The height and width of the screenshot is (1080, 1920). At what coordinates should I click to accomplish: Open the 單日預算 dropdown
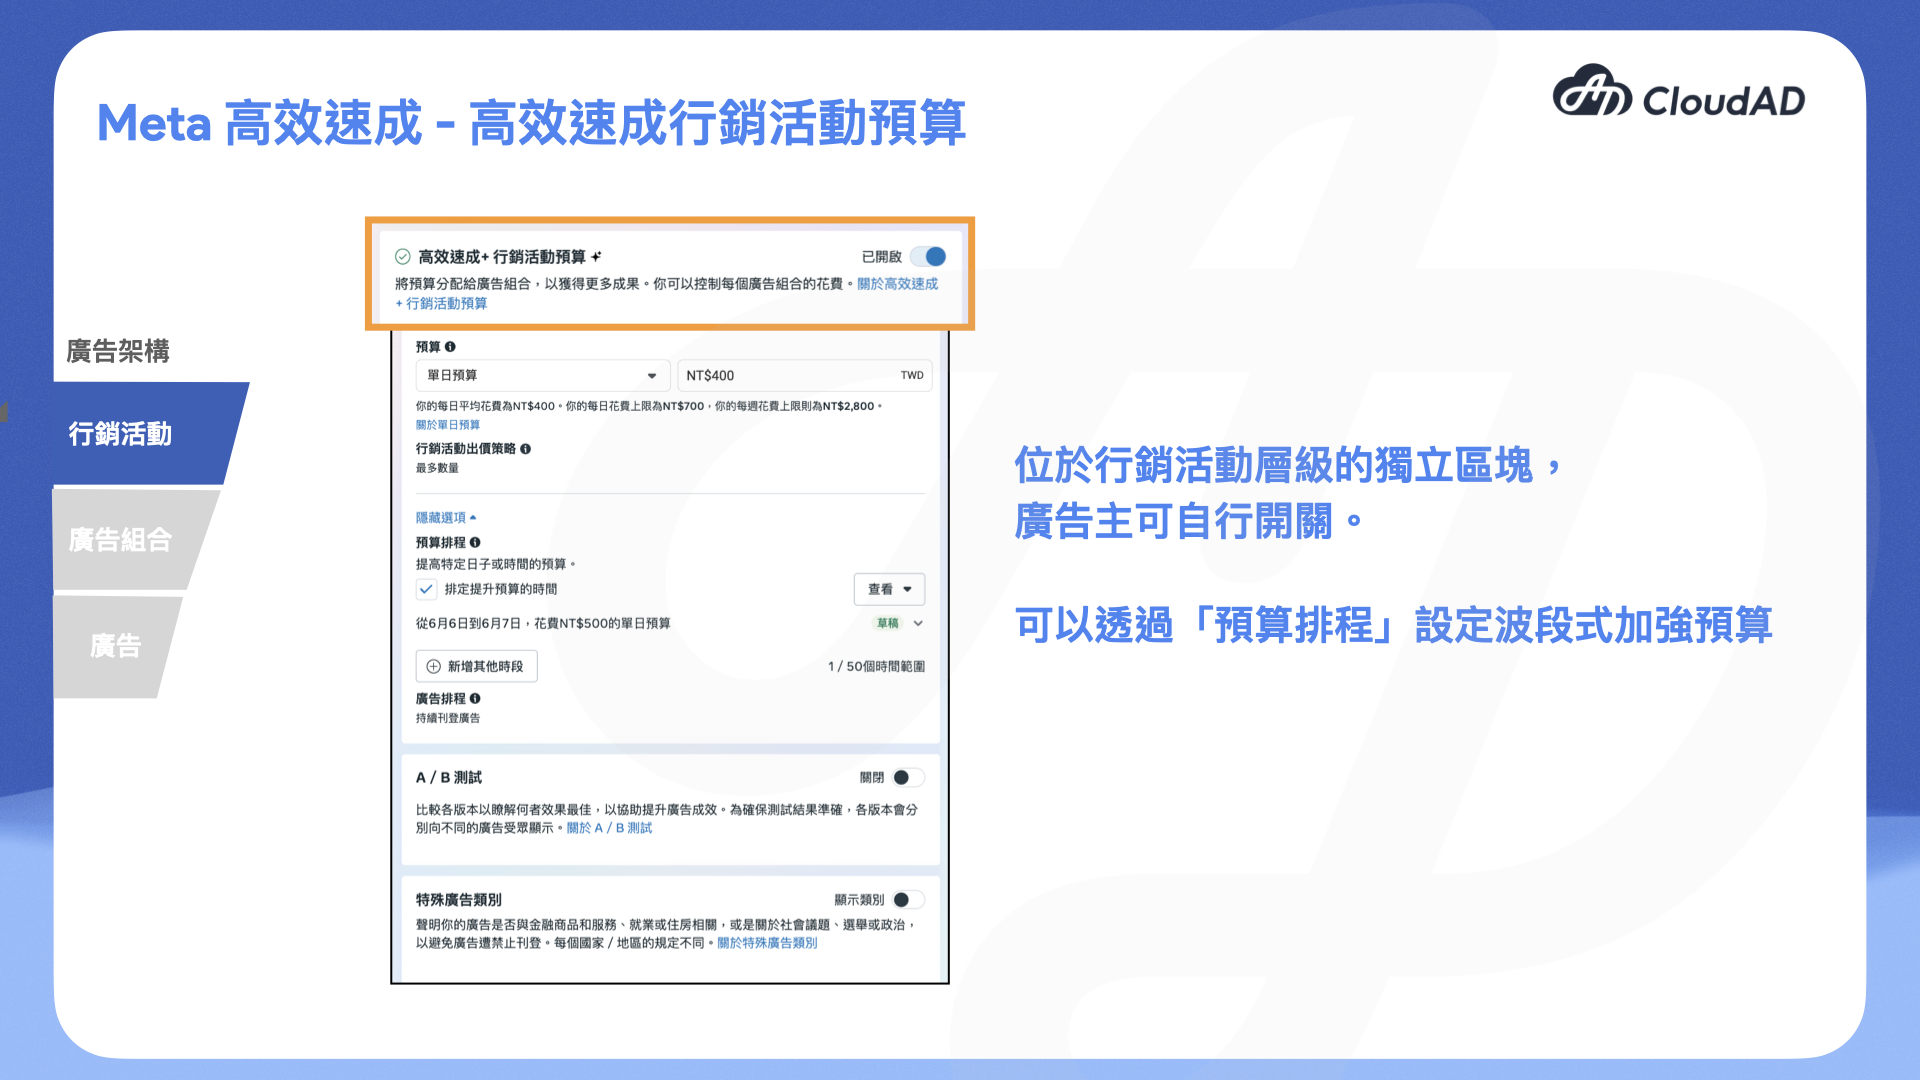(542, 375)
